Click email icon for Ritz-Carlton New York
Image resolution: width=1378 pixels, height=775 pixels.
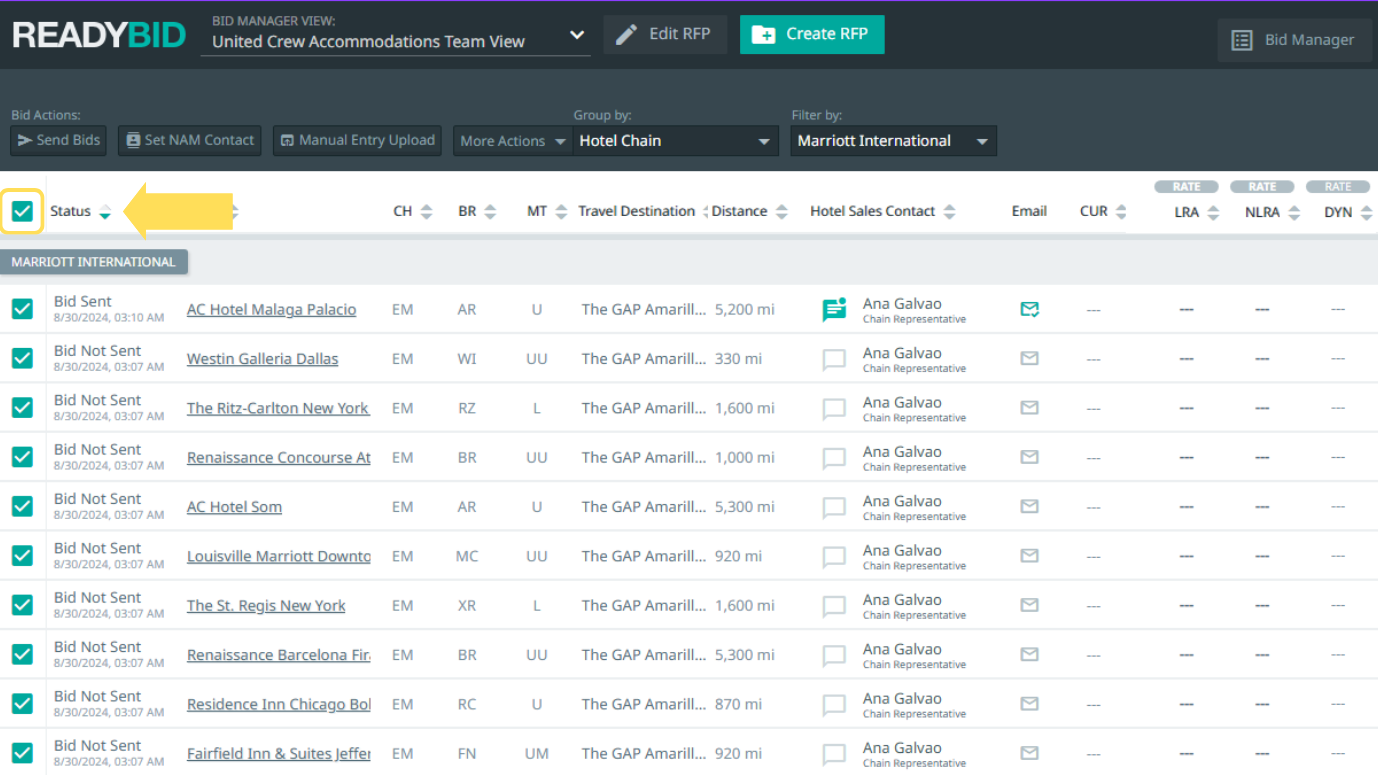coord(1029,407)
